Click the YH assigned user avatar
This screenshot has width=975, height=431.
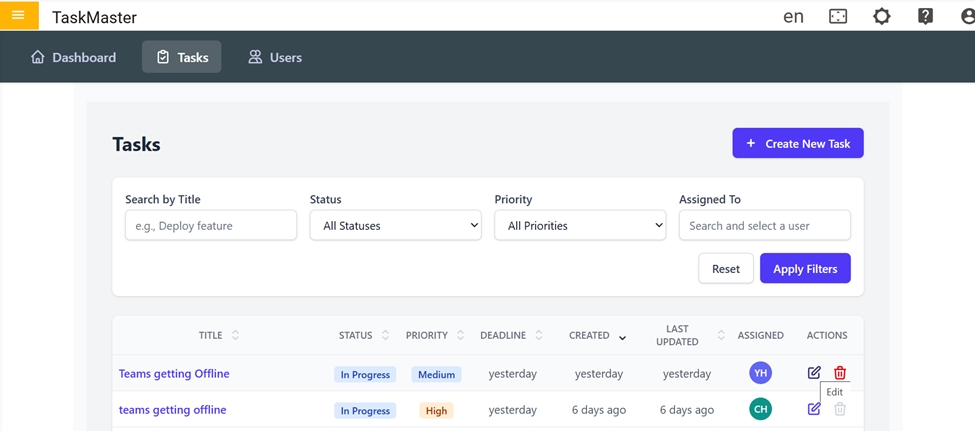tap(760, 373)
